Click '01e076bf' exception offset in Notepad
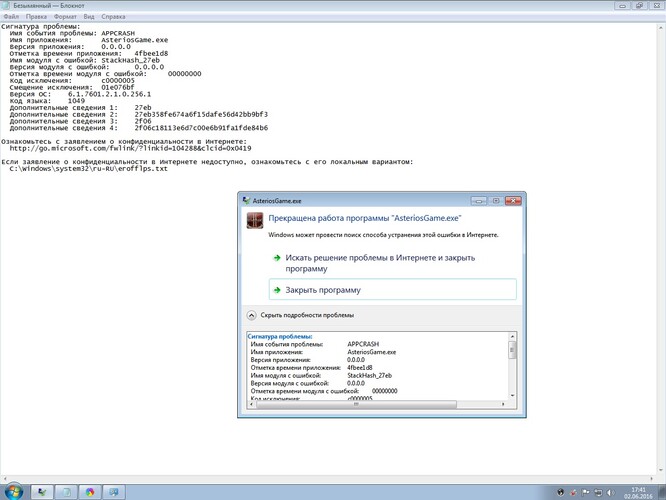666x500 pixels. pyautogui.click(x=118, y=88)
